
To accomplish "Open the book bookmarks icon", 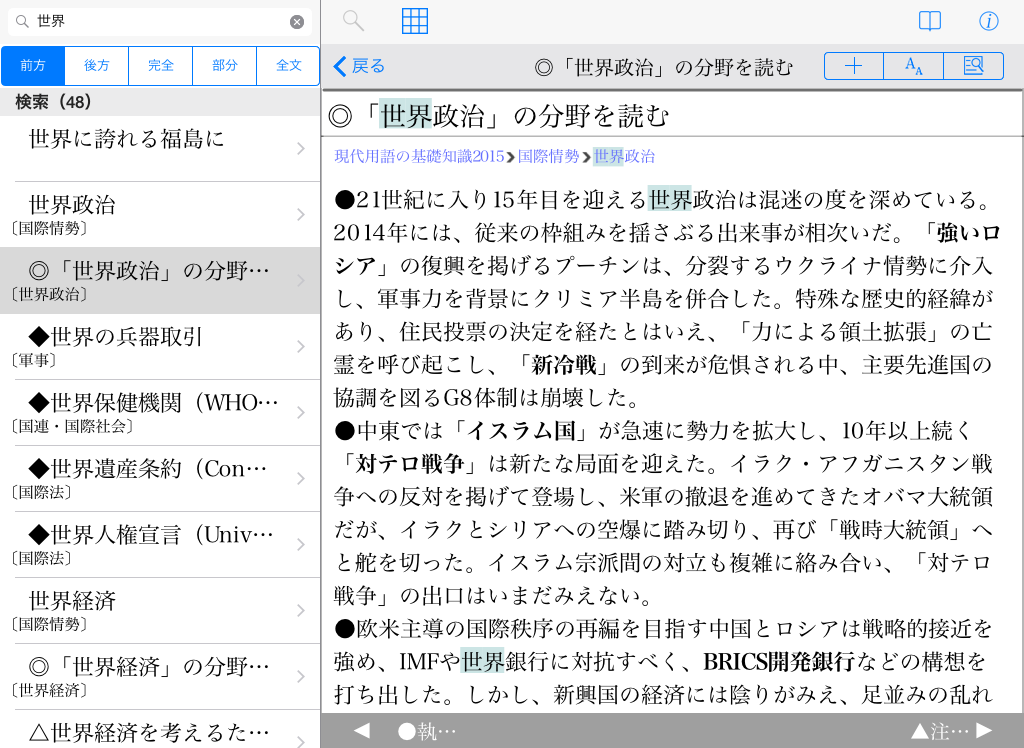I will (x=930, y=21).
